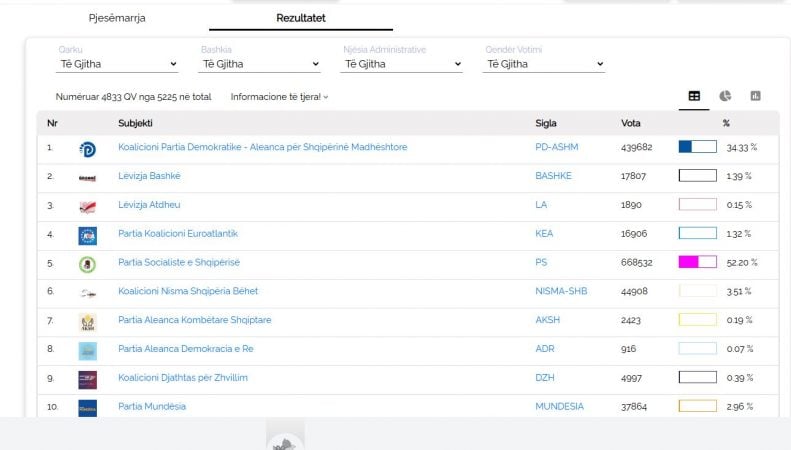The width and height of the screenshot is (791, 450).
Task: Click the Aleanca Demokracia e Re logo
Action: pos(87,351)
